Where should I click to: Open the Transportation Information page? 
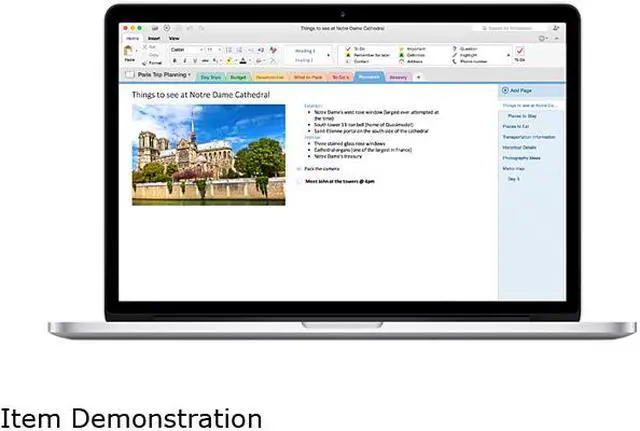[x=529, y=137]
